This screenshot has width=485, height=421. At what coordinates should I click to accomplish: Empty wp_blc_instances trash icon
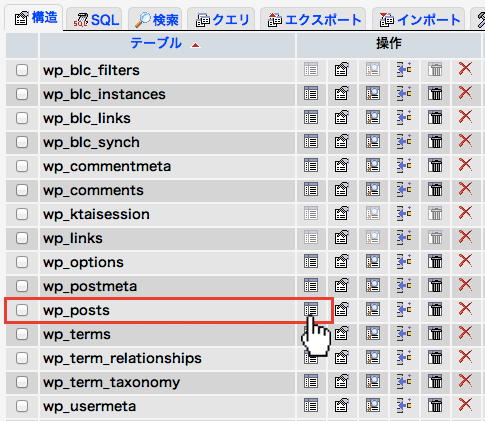coord(435,94)
